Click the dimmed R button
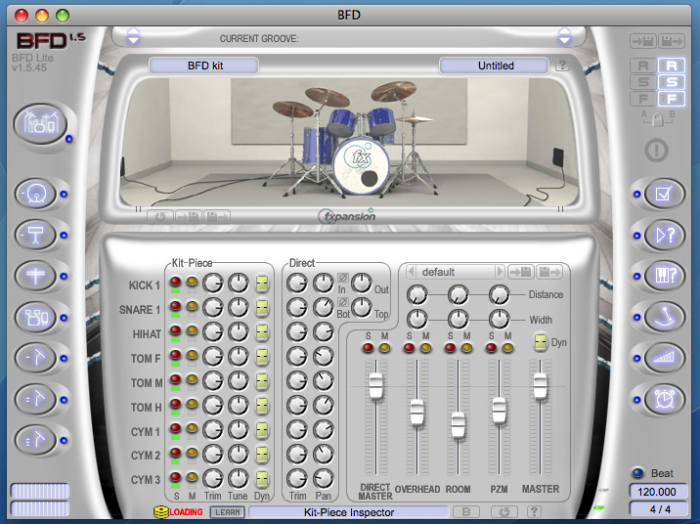This screenshot has width=700, height=524. [x=643, y=66]
